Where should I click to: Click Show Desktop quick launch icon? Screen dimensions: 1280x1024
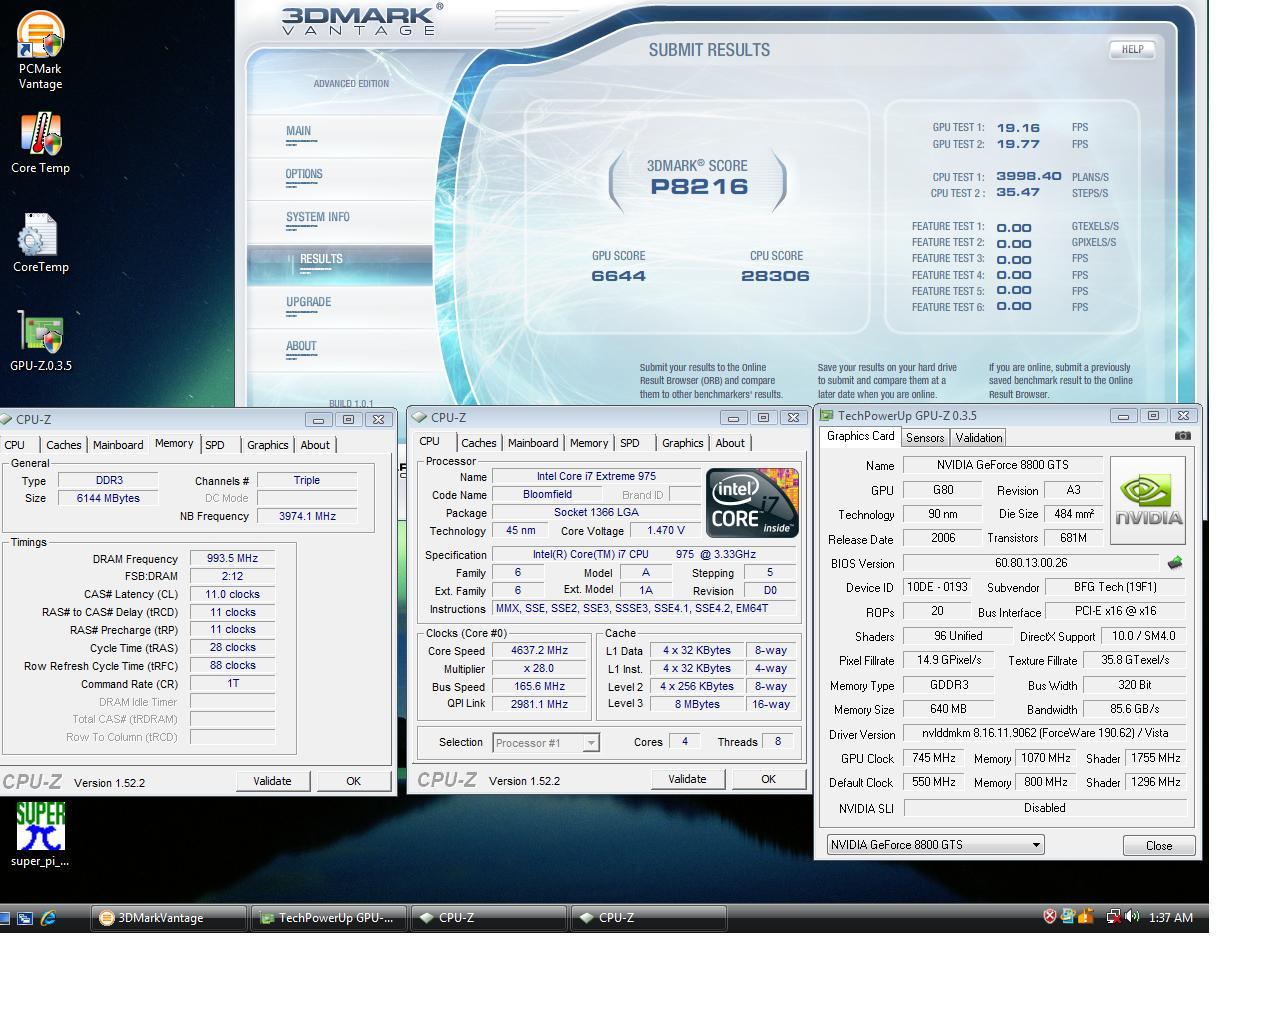[5, 917]
